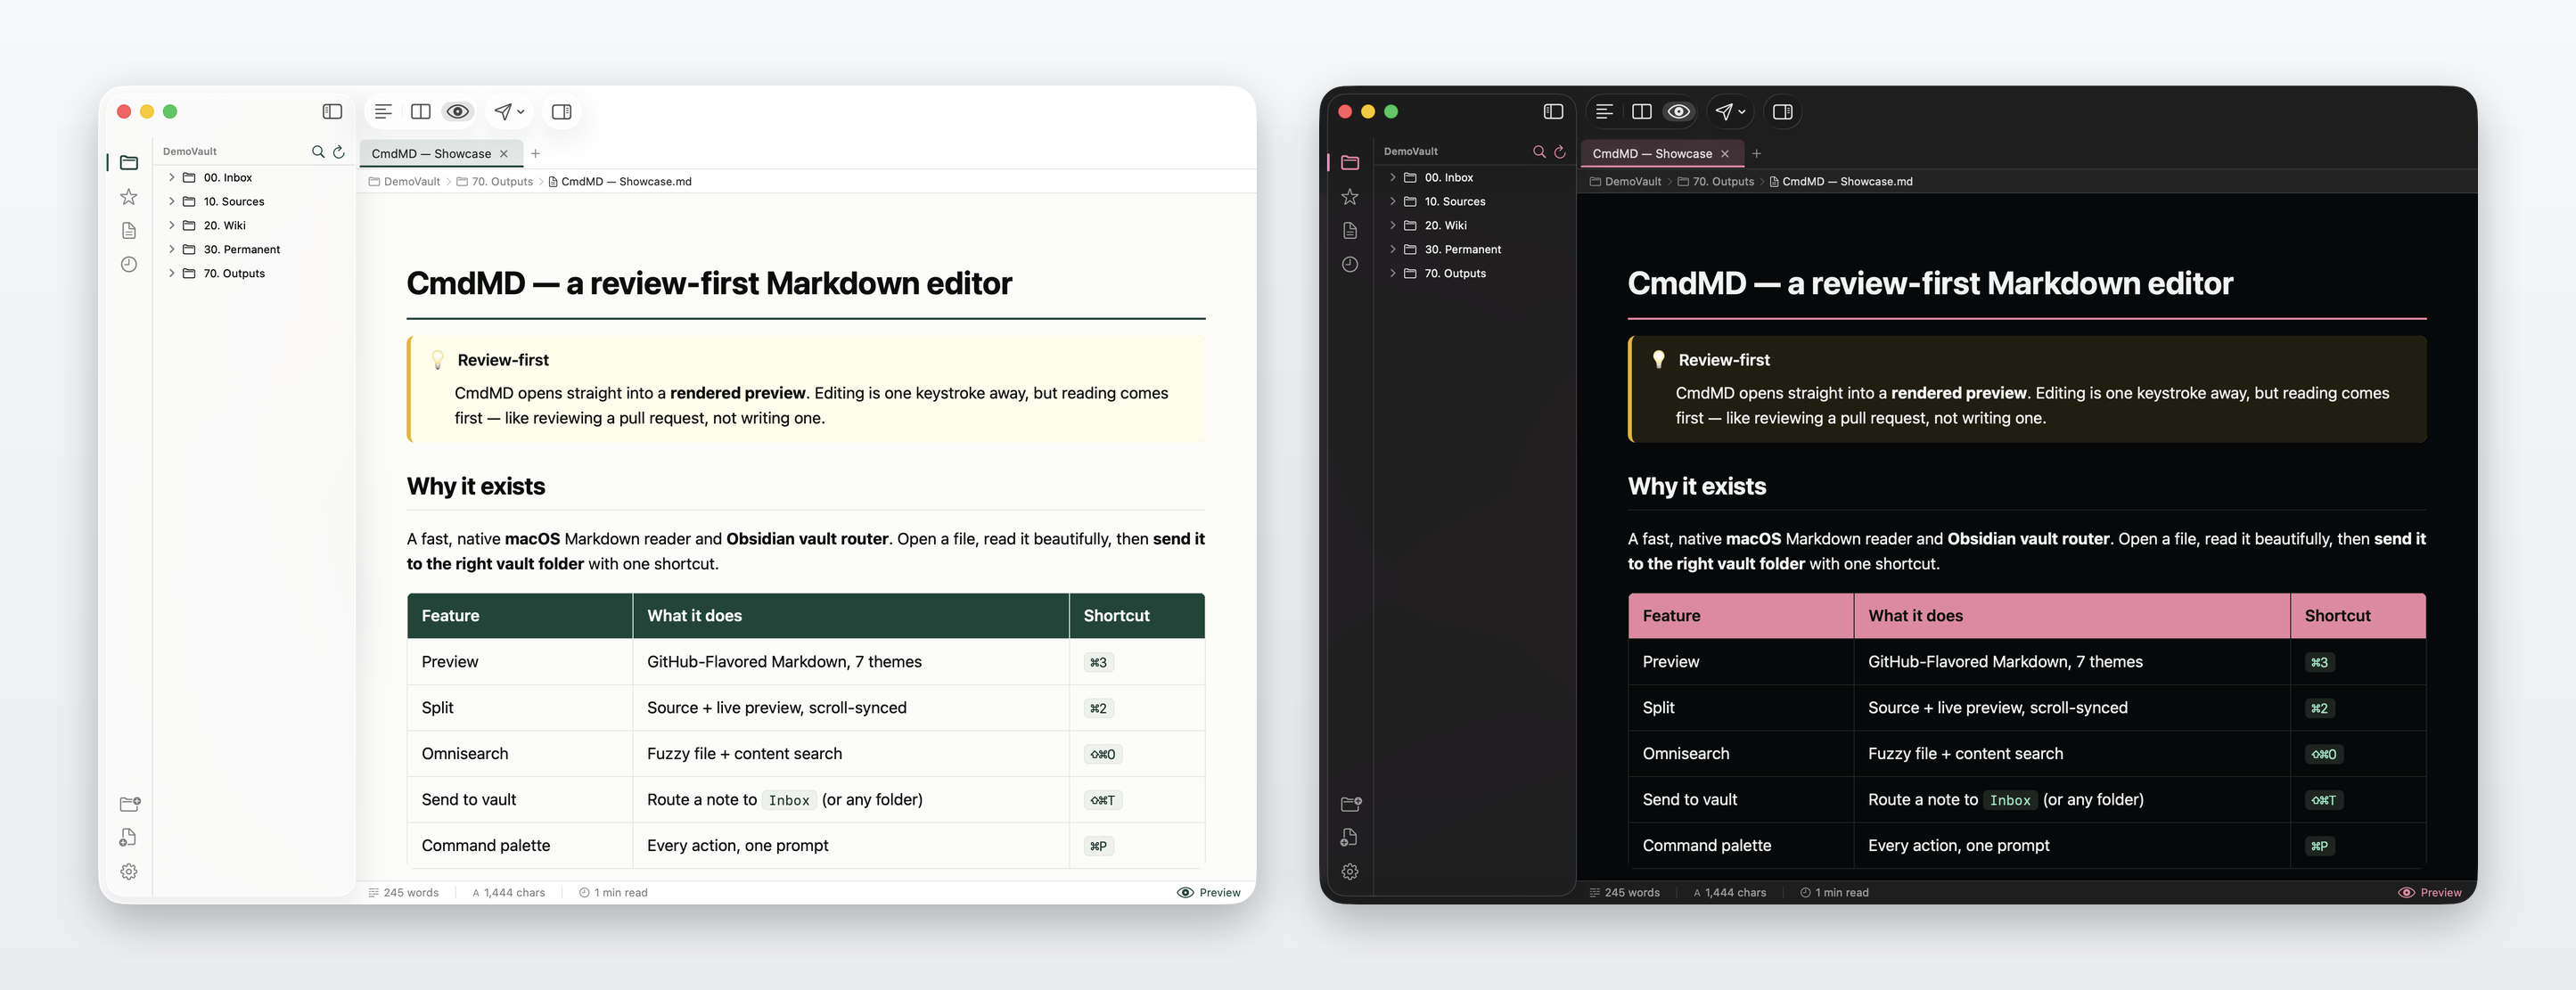Open recent clock panel in dark window

pos(1350,264)
